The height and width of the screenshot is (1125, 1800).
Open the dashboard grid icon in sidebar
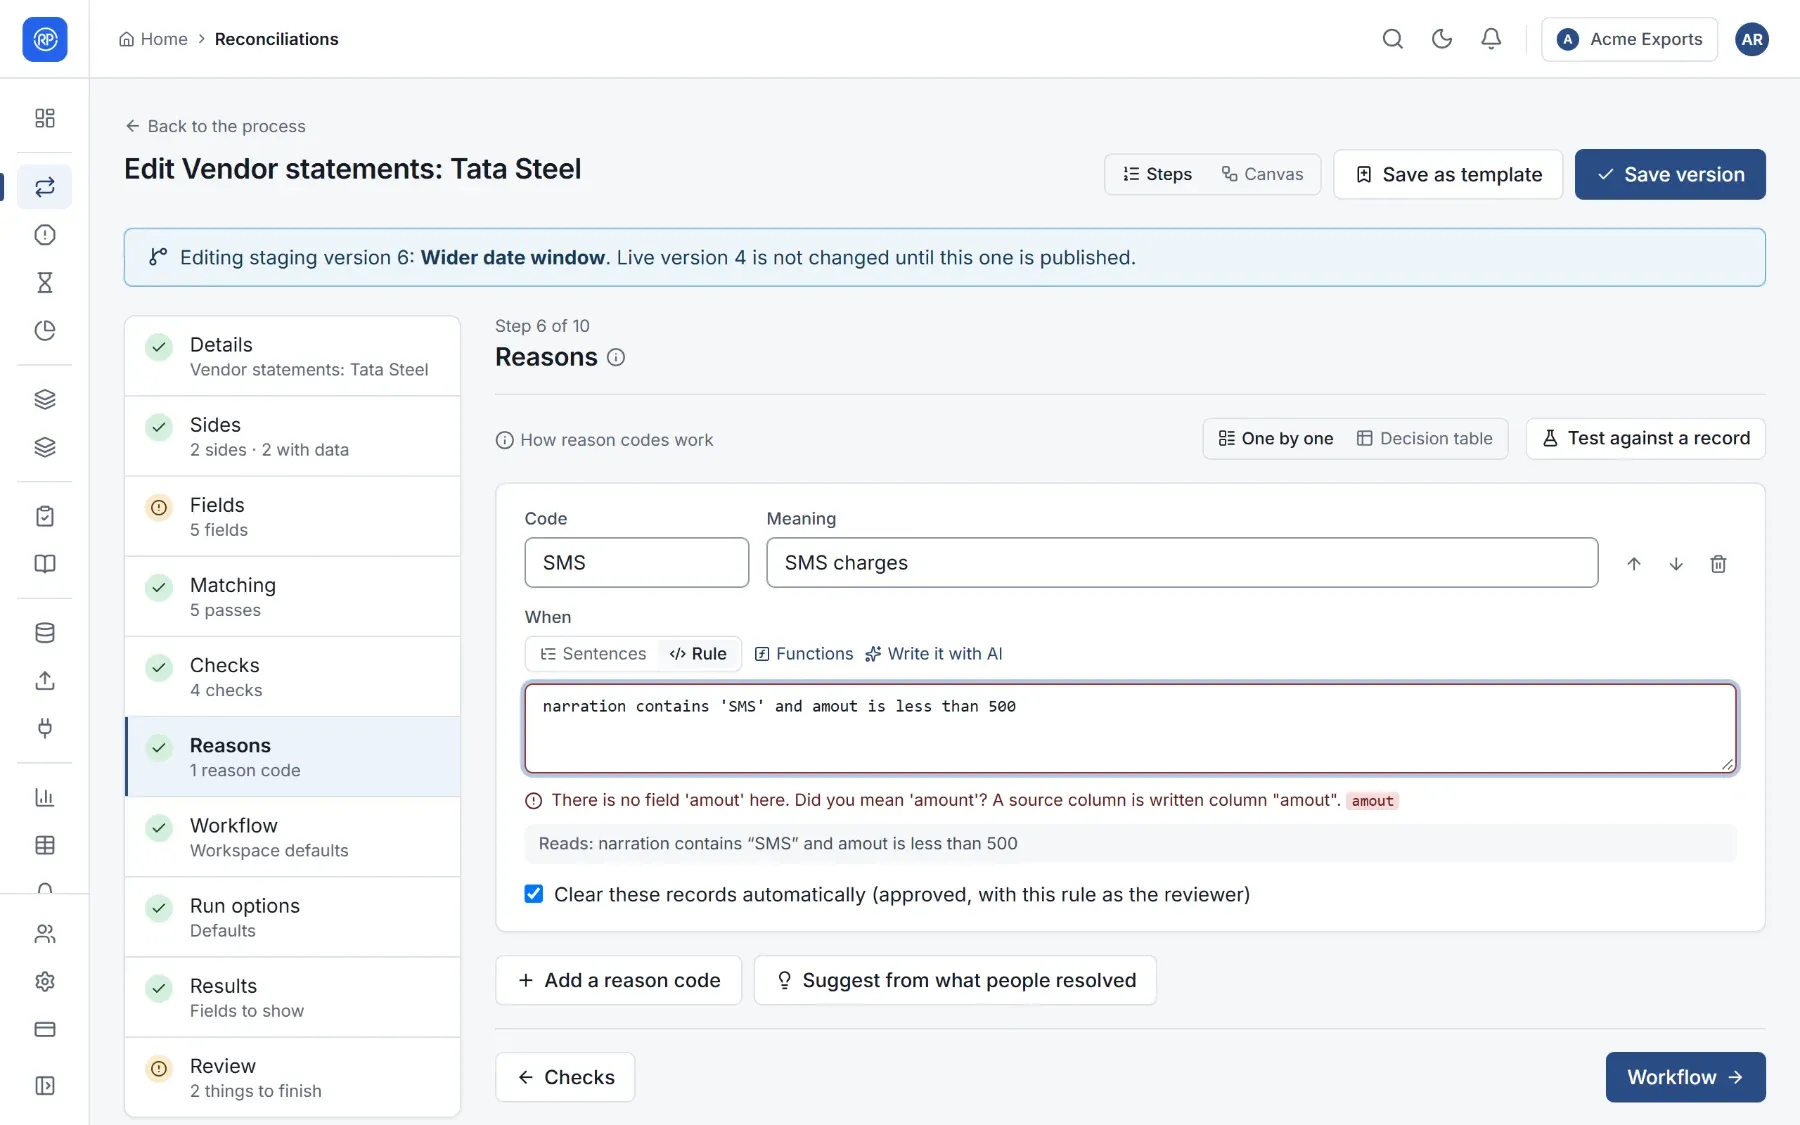(45, 118)
